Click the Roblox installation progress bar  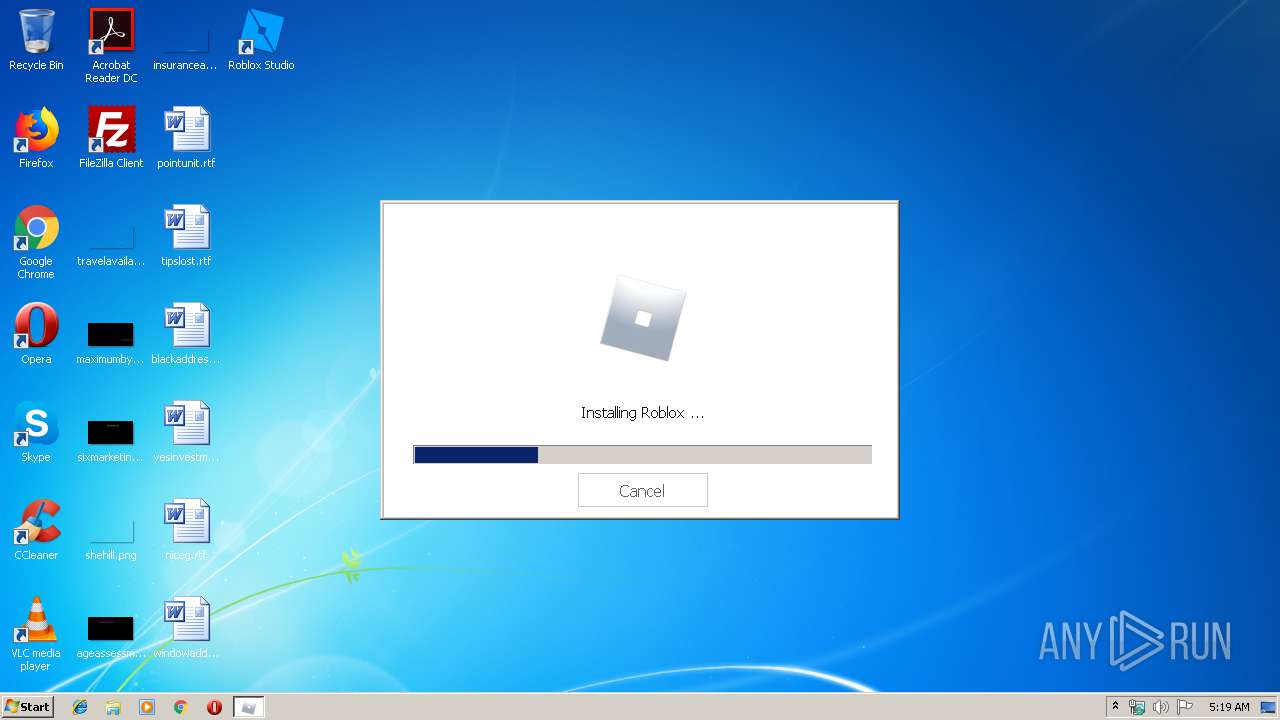tap(642, 455)
